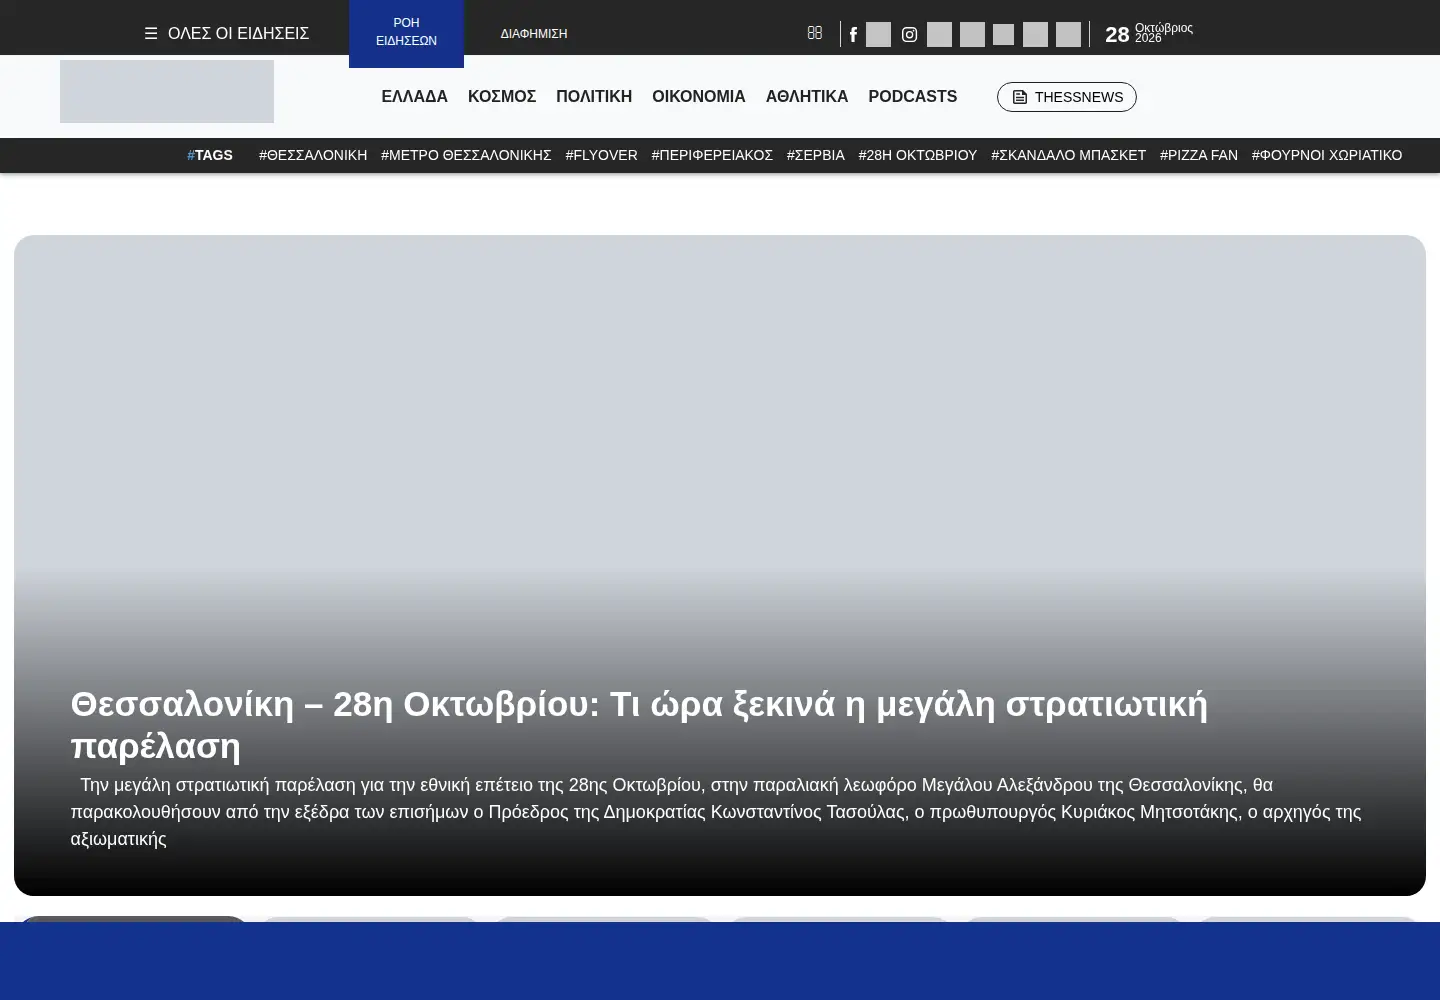
Task: Click the site logo placeholder
Action: point(167,92)
